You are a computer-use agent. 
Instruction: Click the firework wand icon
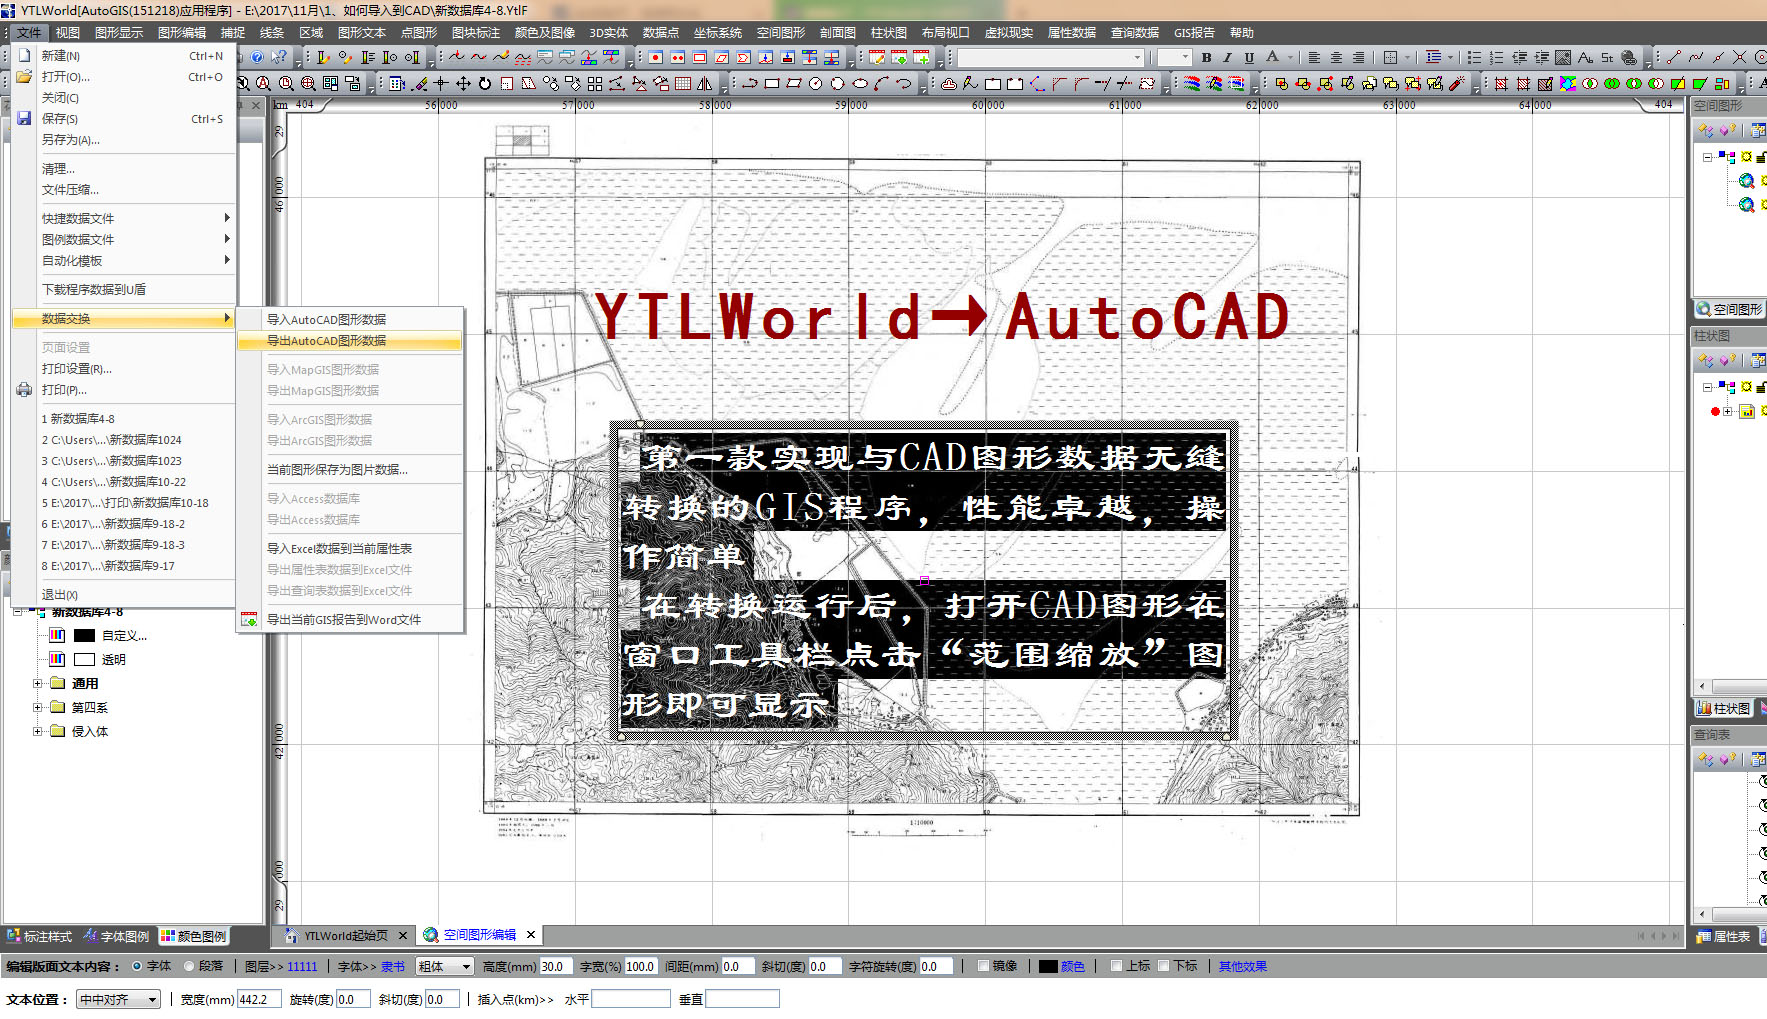click(x=1457, y=84)
